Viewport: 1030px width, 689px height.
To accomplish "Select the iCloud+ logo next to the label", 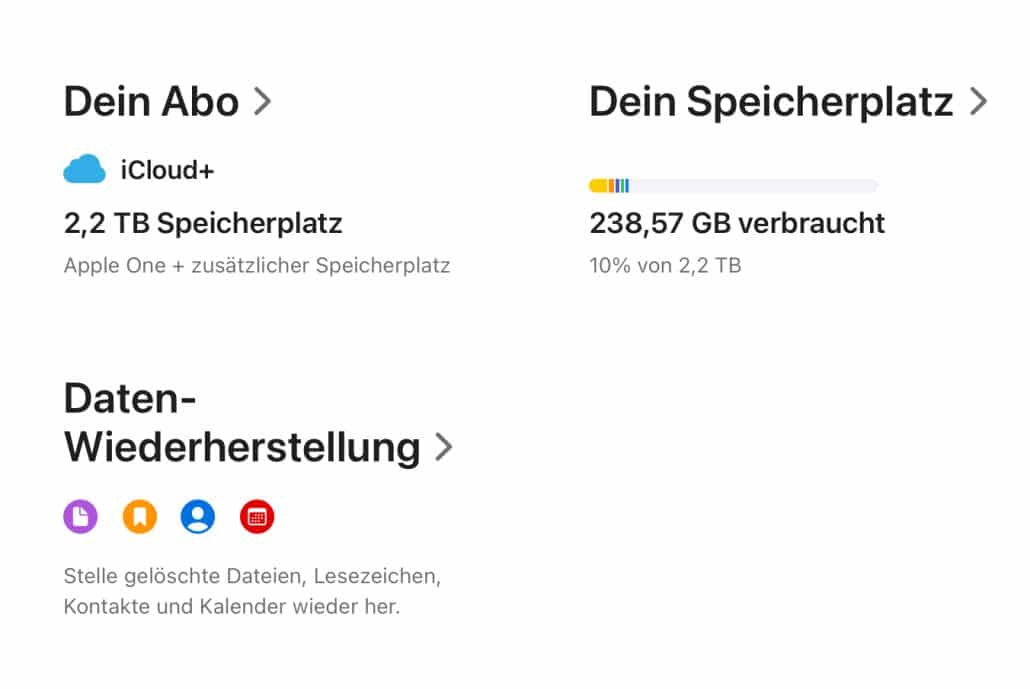I will (x=84, y=168).
